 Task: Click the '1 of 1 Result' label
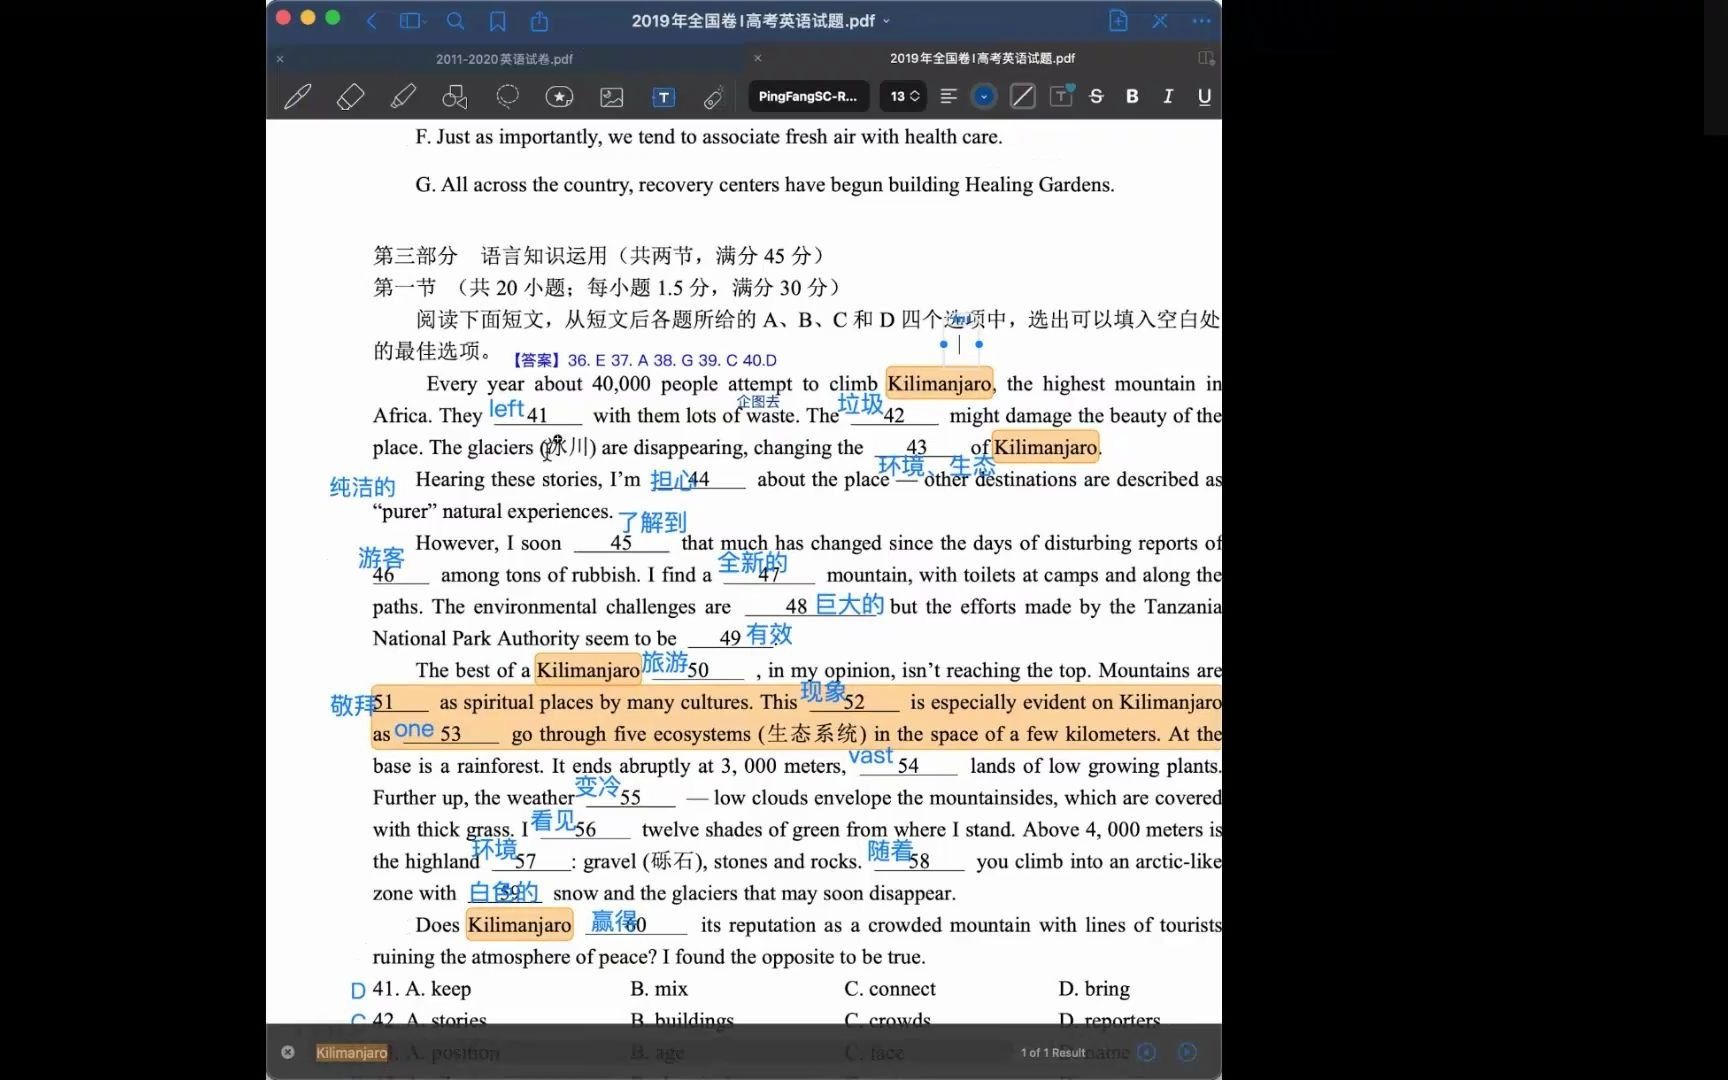pos(1053,1052)
